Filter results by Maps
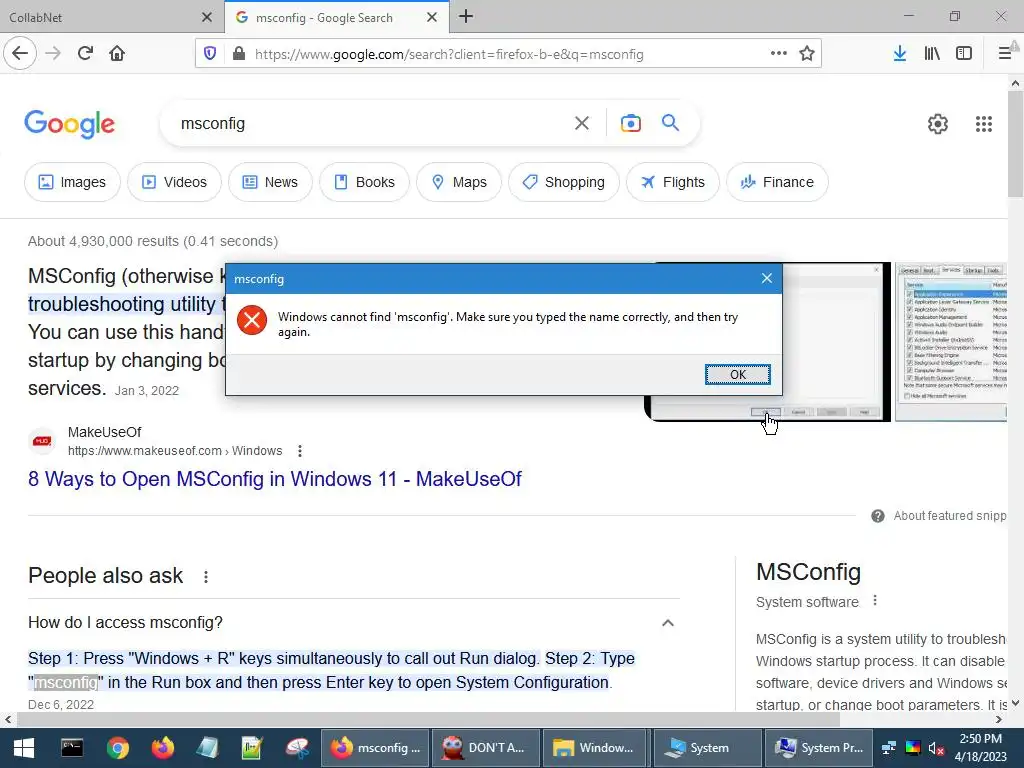This screenshot has height=768, width=1024. click(x=459, y=182)
